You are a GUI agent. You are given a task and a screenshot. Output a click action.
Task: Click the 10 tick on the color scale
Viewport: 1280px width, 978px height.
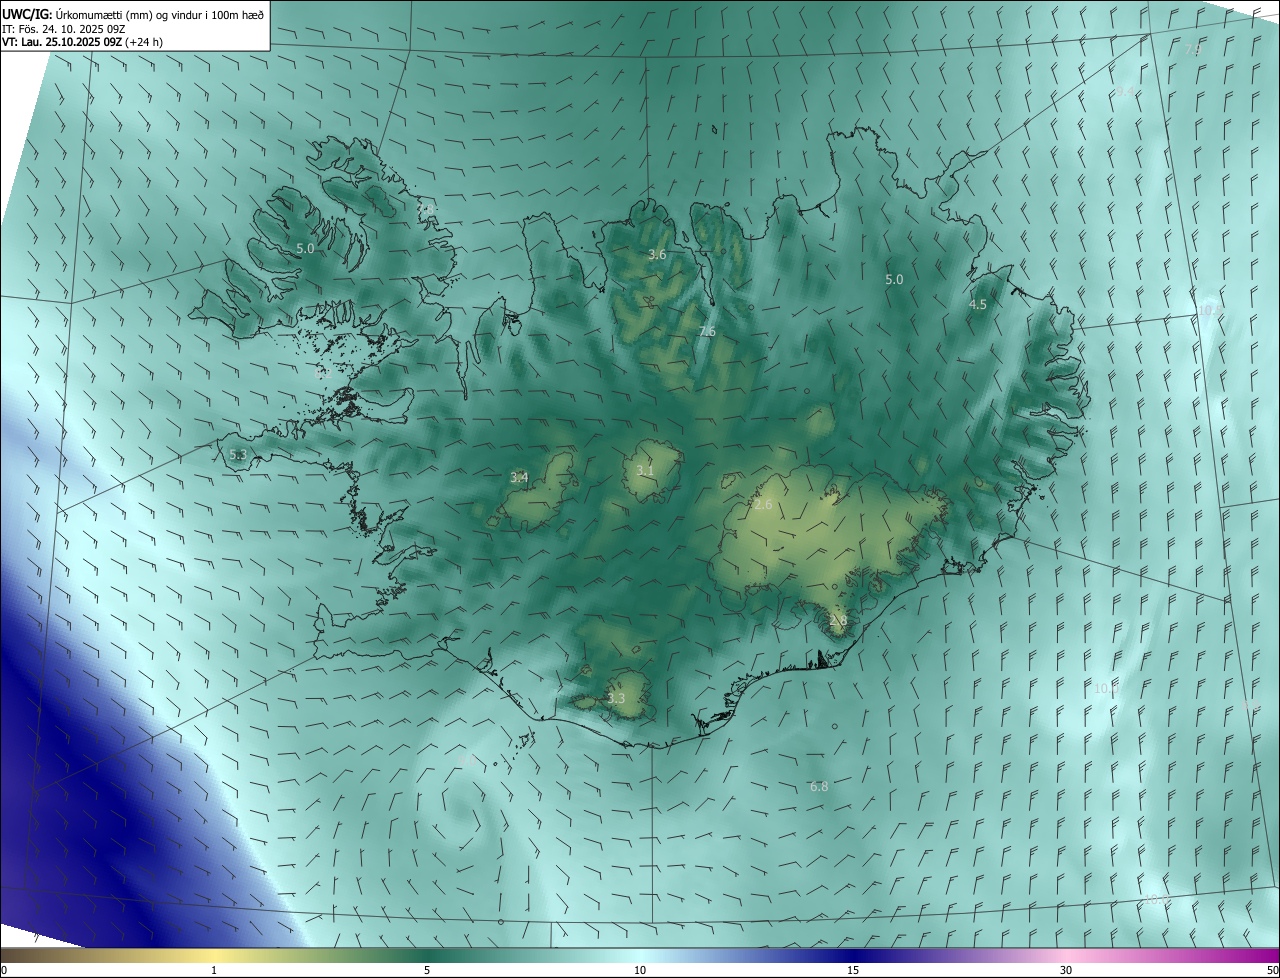640,970
